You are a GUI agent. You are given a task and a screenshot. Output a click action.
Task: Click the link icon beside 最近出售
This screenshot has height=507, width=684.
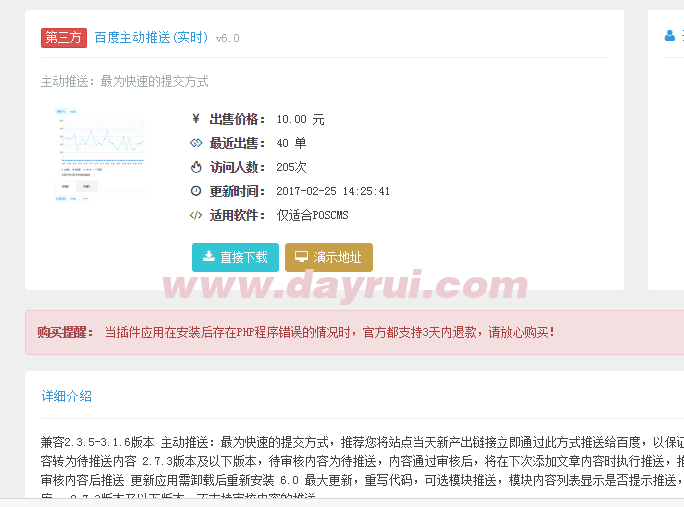pos(196,143)
